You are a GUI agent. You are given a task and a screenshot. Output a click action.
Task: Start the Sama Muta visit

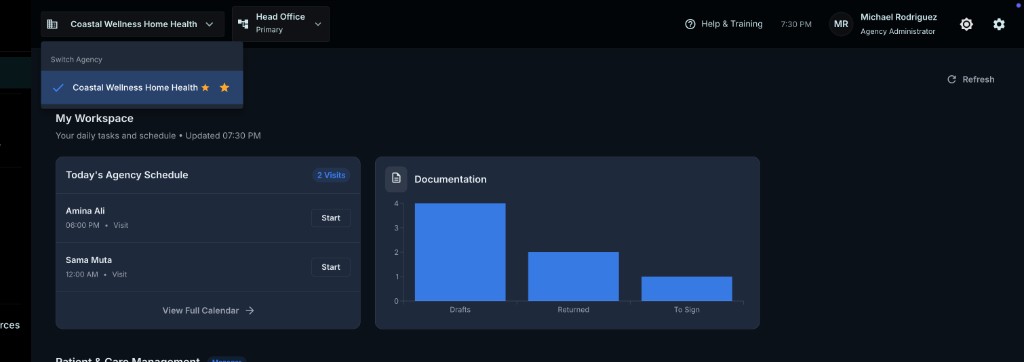[330, 267]
